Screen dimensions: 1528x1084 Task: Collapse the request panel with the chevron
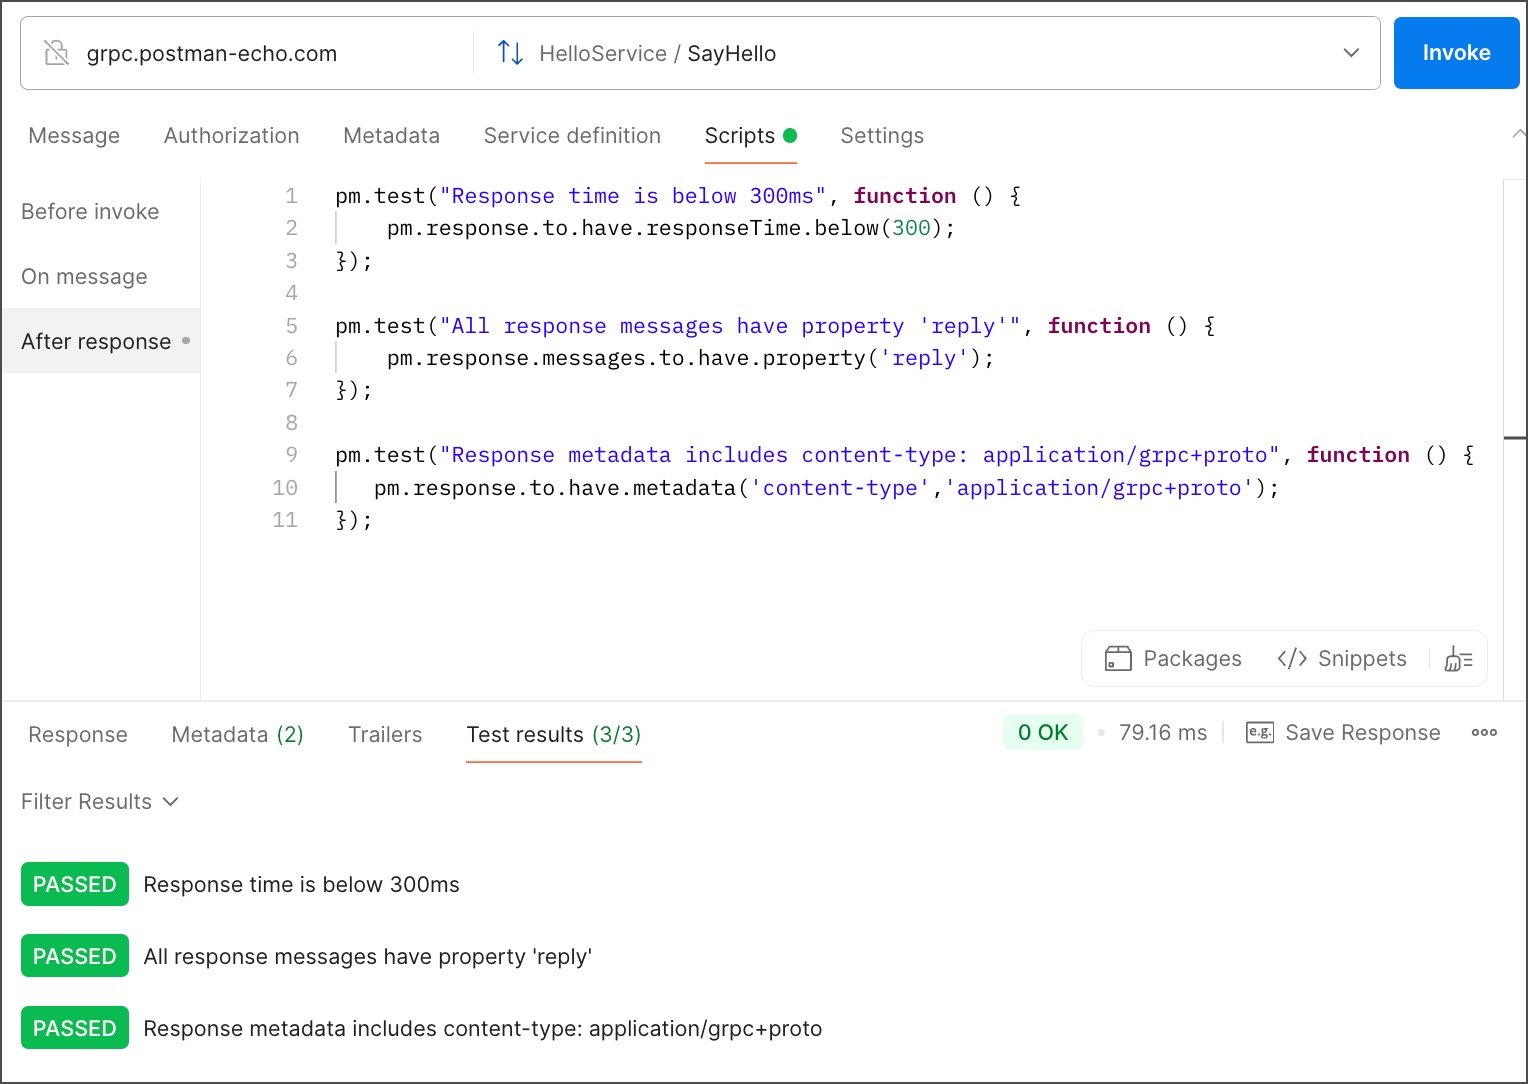point(1518,134)
